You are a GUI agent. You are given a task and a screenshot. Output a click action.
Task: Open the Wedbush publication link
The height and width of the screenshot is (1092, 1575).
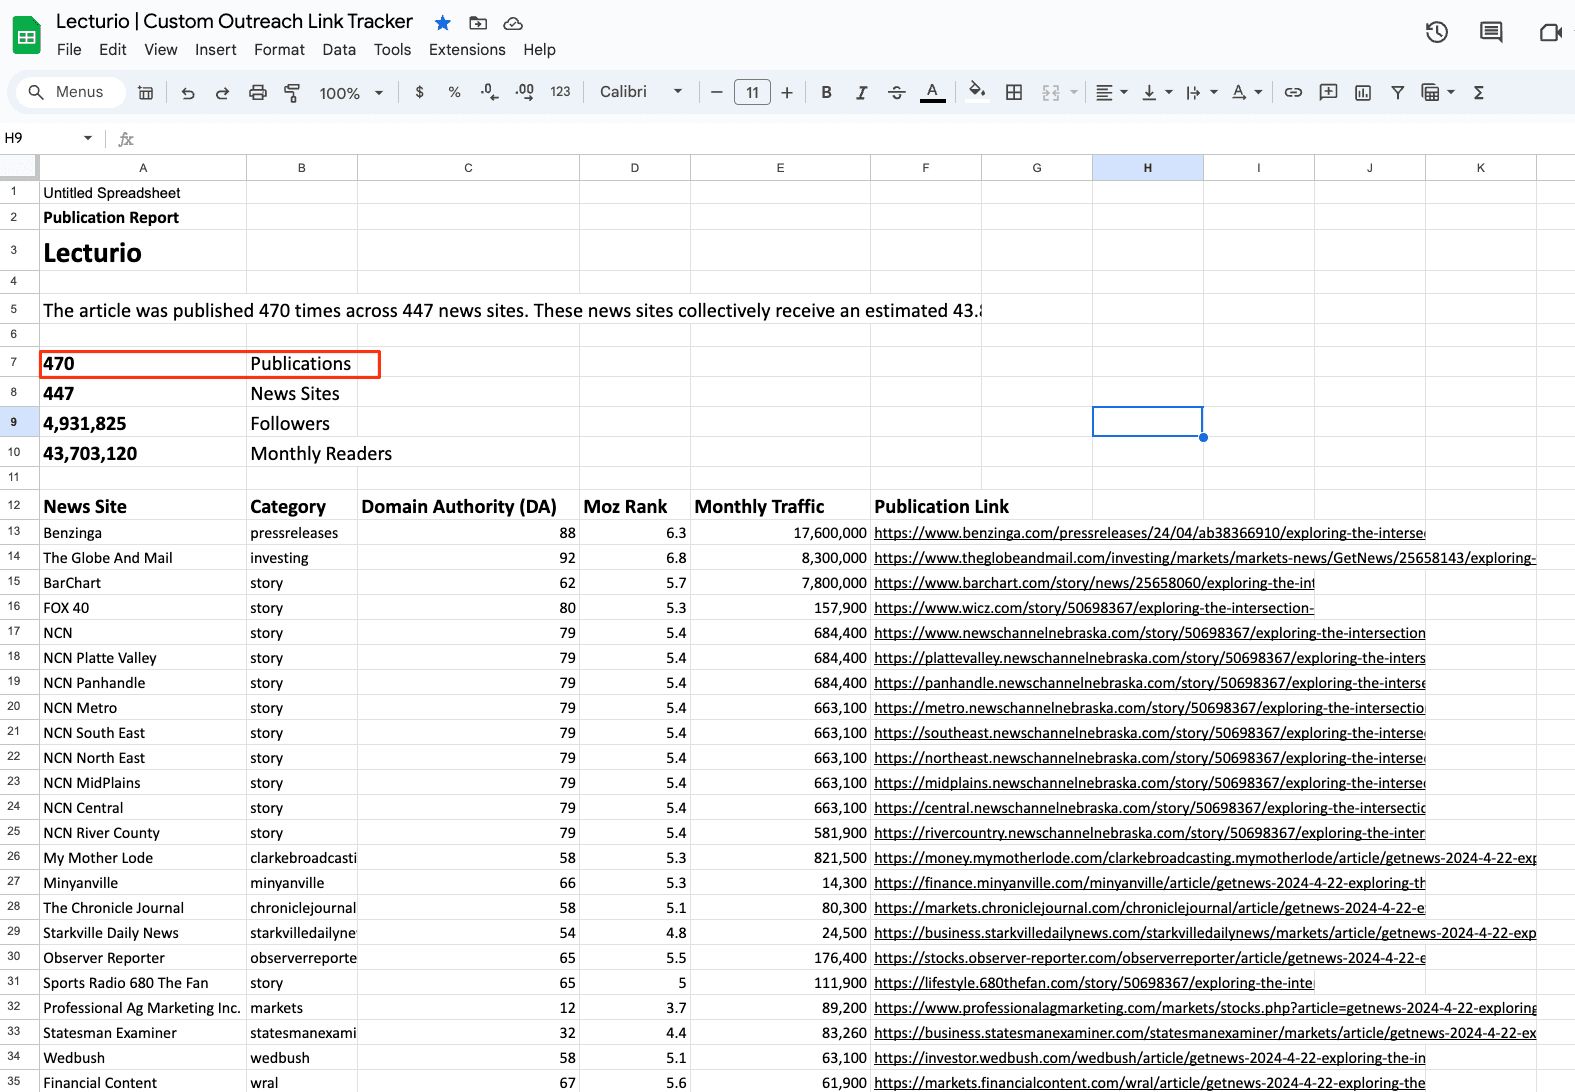click(x=1150, y=1058)
